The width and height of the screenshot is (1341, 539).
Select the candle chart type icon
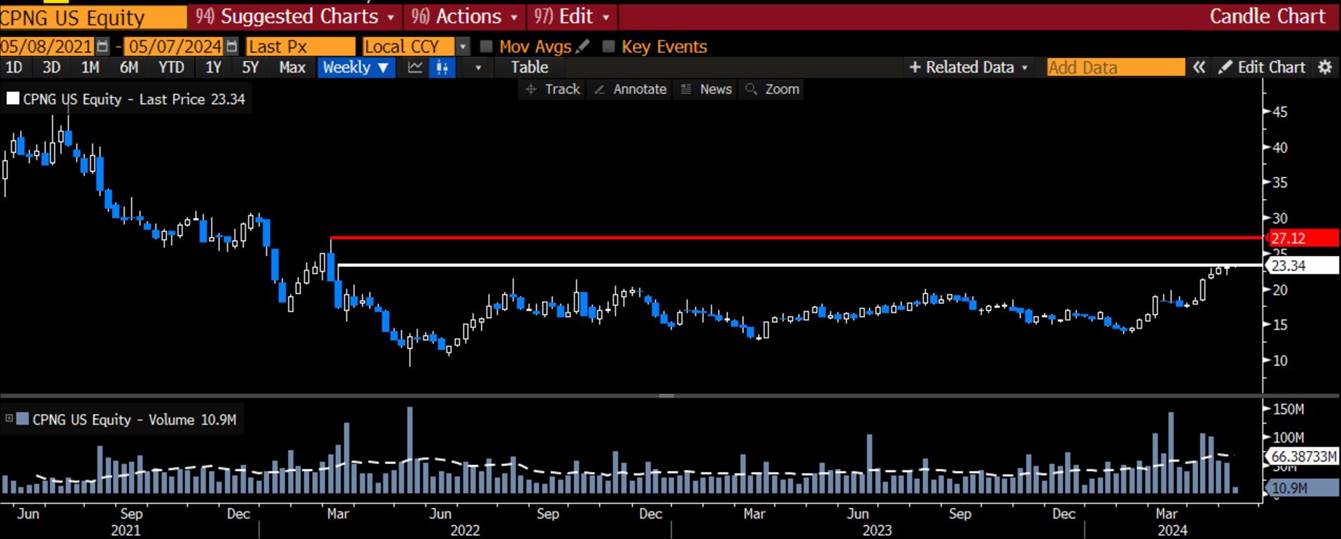[x=441, y=67]
